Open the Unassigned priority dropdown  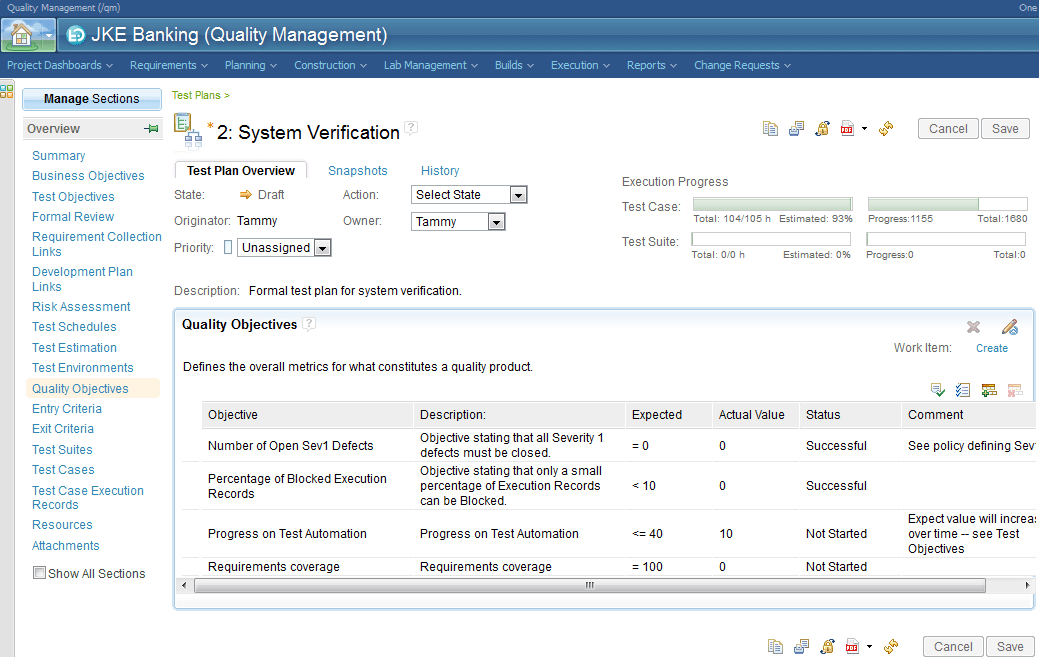pos(320,247)
